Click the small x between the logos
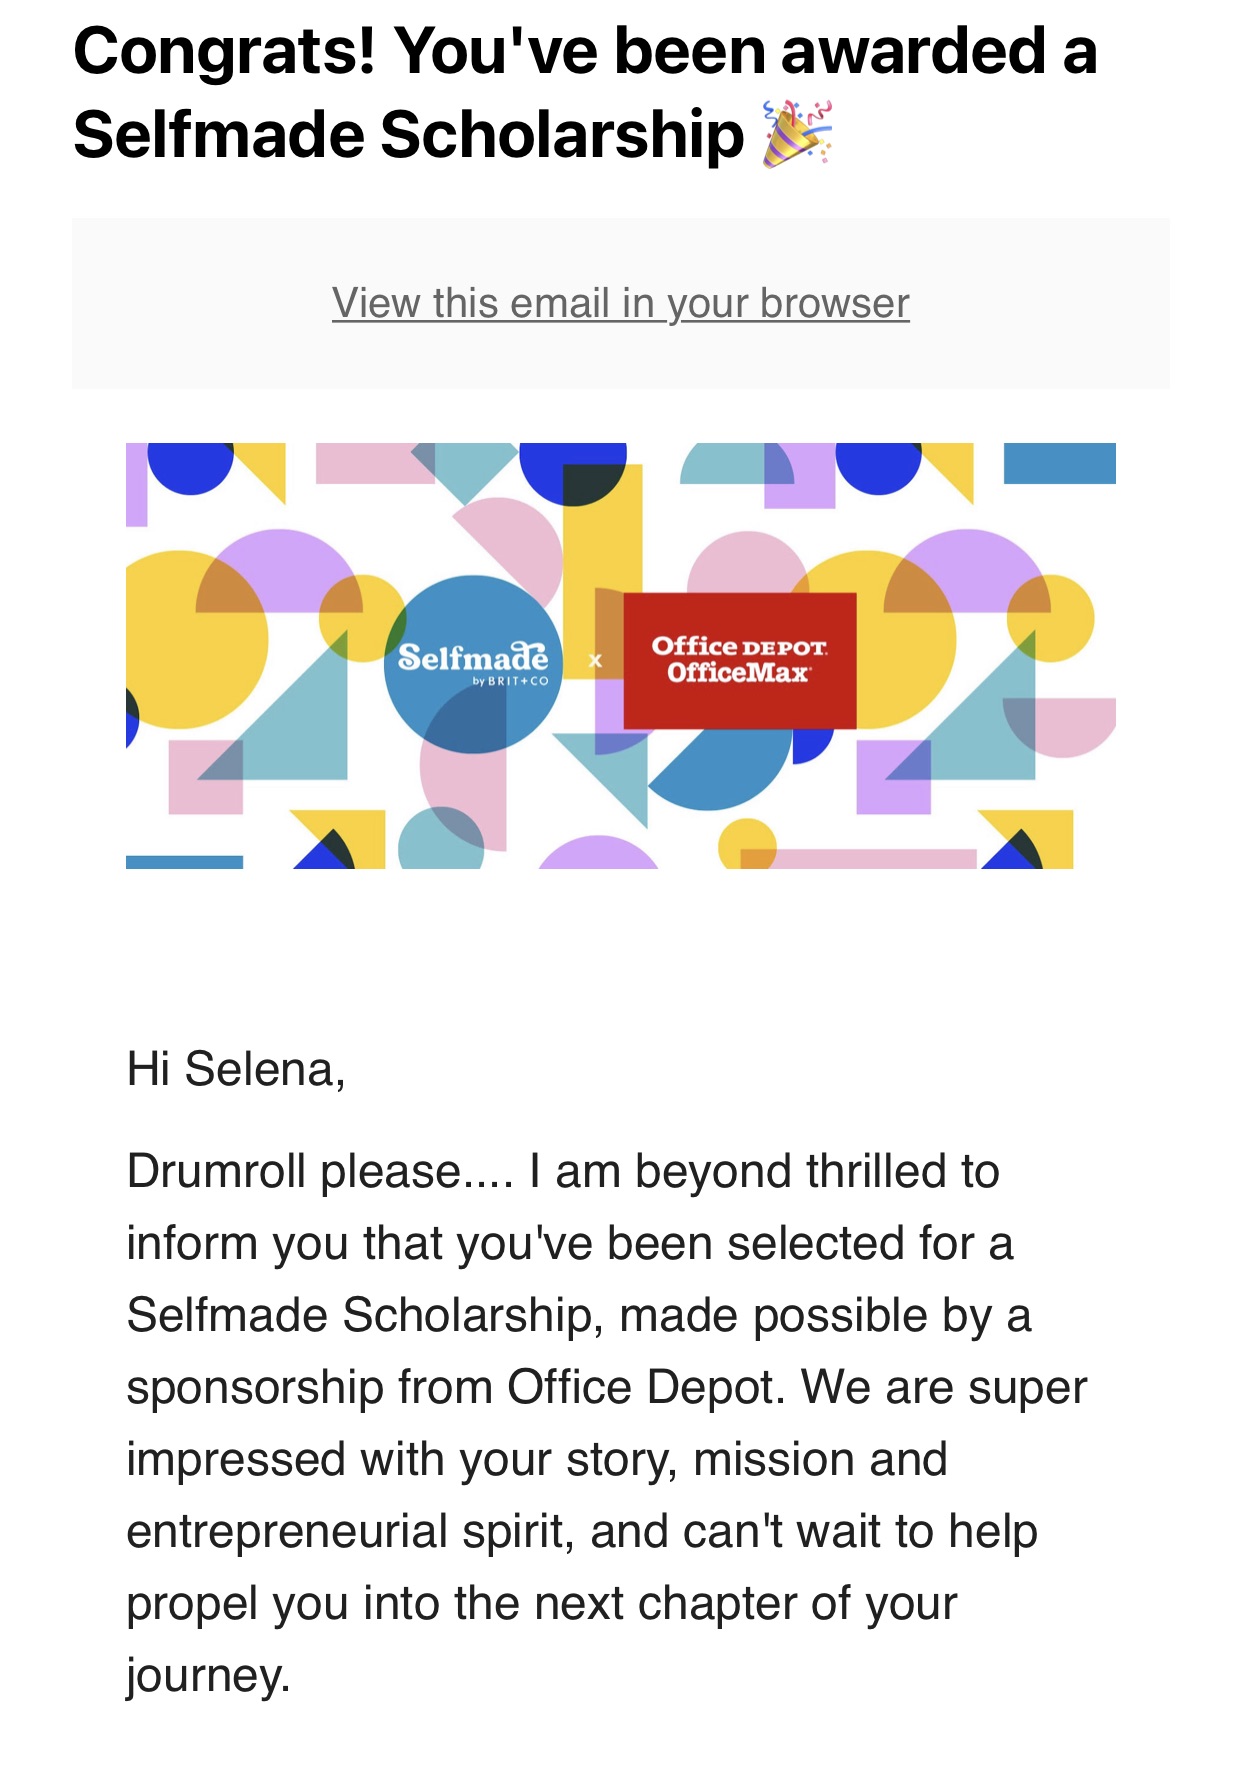The image size is (1242, 1771). coord(595,660)
